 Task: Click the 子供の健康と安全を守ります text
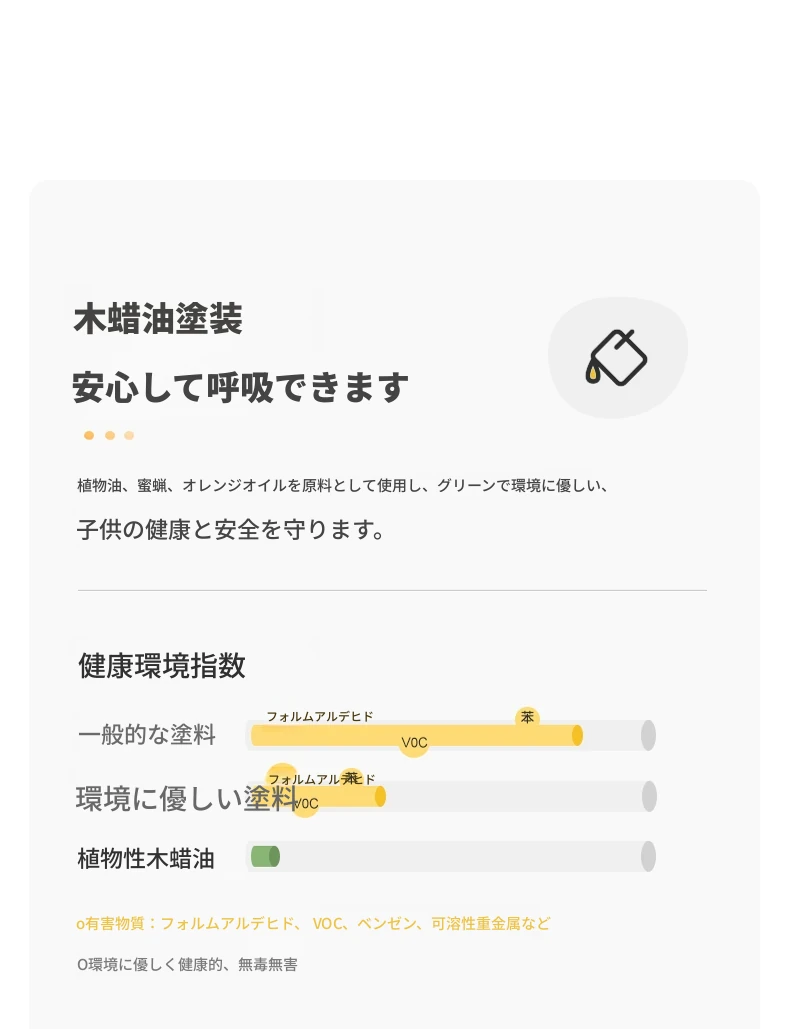pyautogui.click(x=231, y=530)
